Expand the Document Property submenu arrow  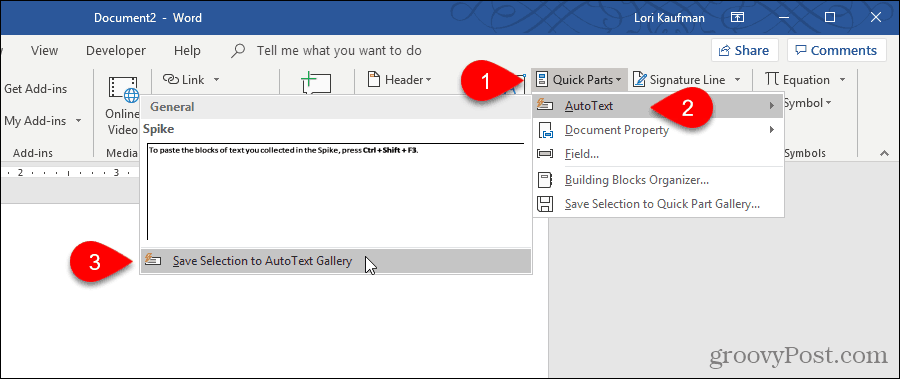pos(772,130)
